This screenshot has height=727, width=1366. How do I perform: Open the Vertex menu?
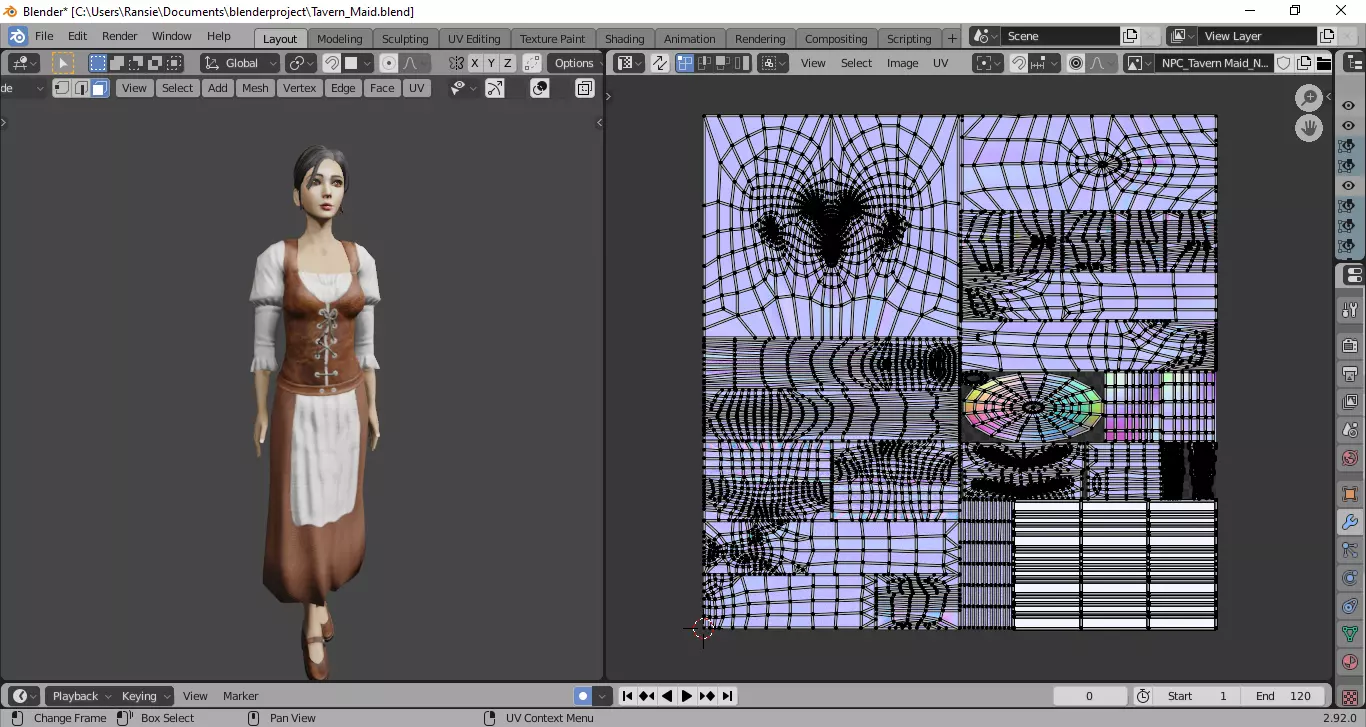[x=299, y=88]
